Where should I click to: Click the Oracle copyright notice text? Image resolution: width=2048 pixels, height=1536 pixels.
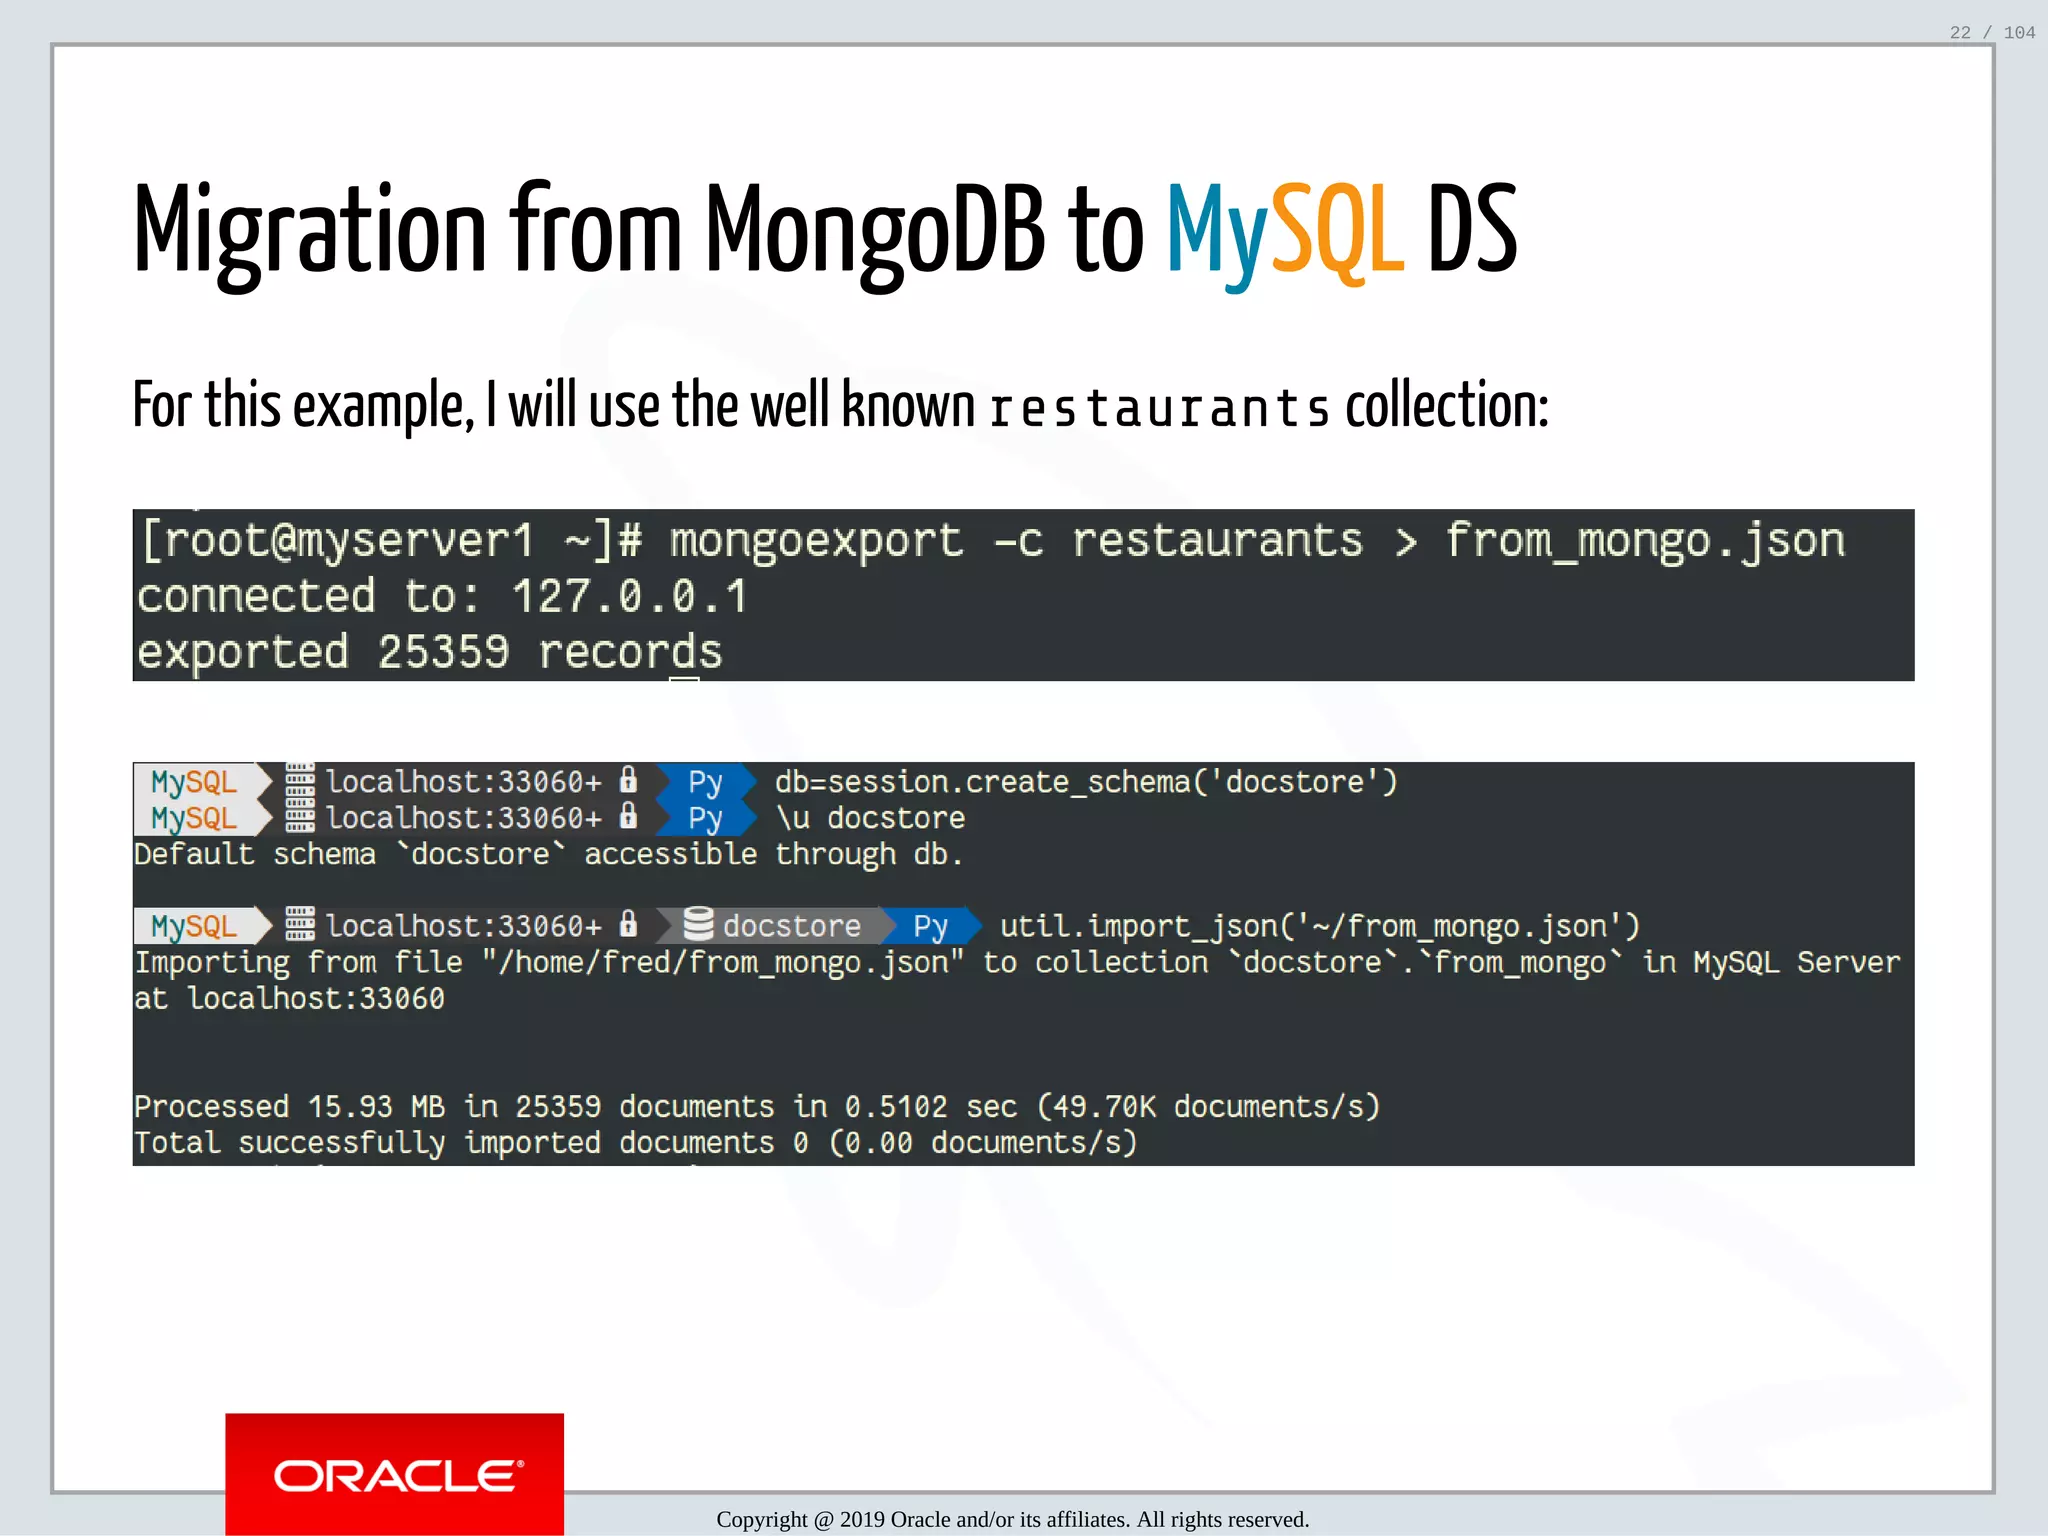pyautogui.click(x=1012, y=1519)
